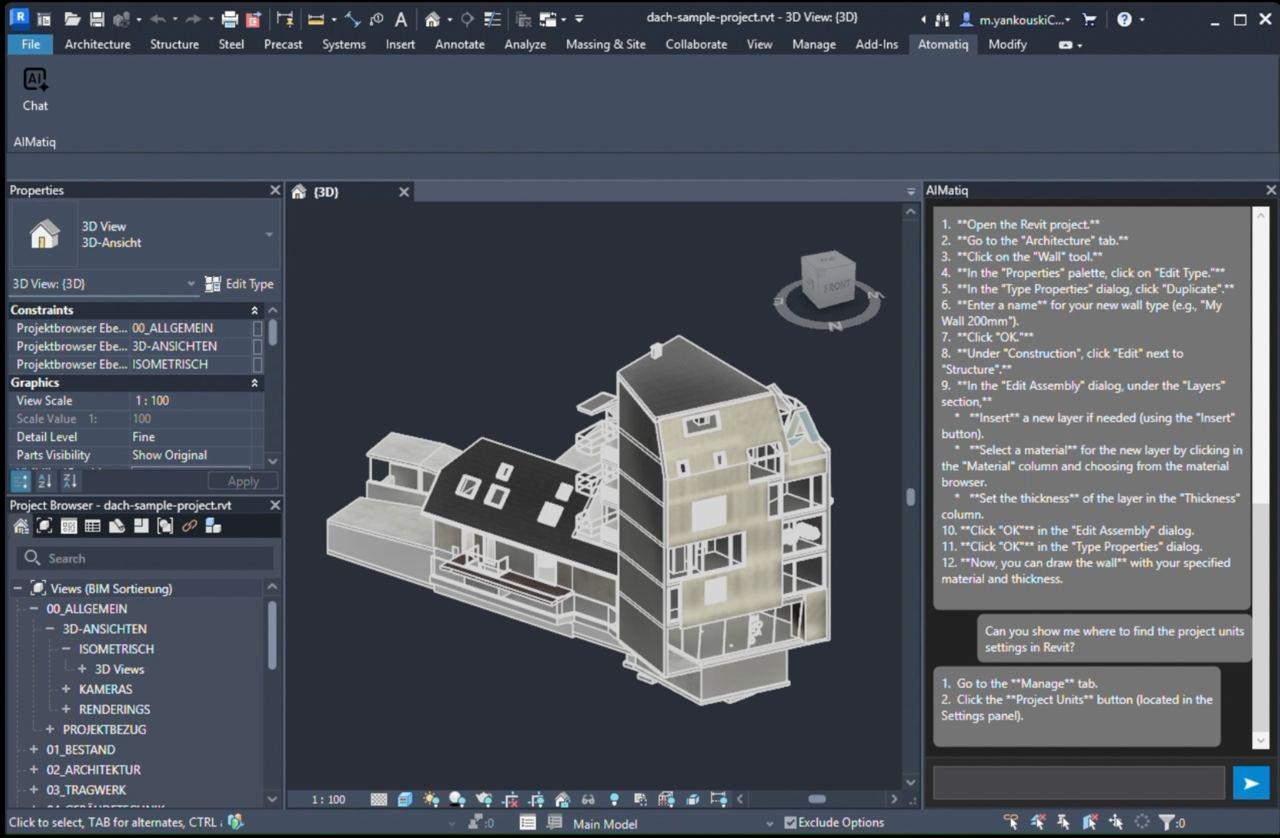
Task: Switch to the Manage ribbon tab
Action: pyautogui.click(x=813, y=44)
